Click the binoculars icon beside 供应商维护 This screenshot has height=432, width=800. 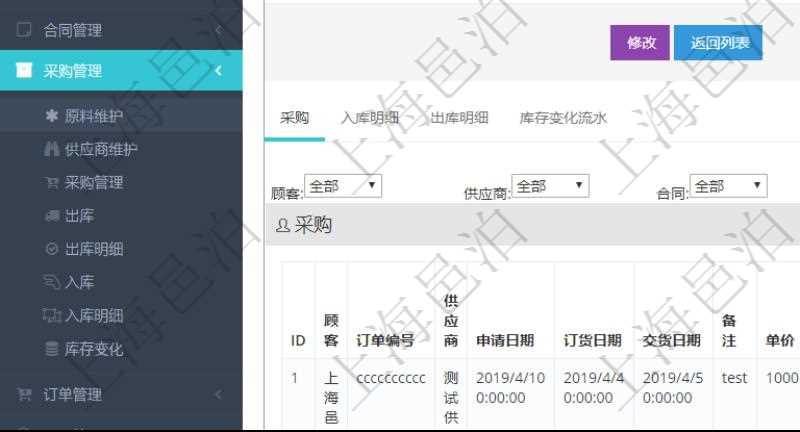pyautogui.click(x=52, y=149)
